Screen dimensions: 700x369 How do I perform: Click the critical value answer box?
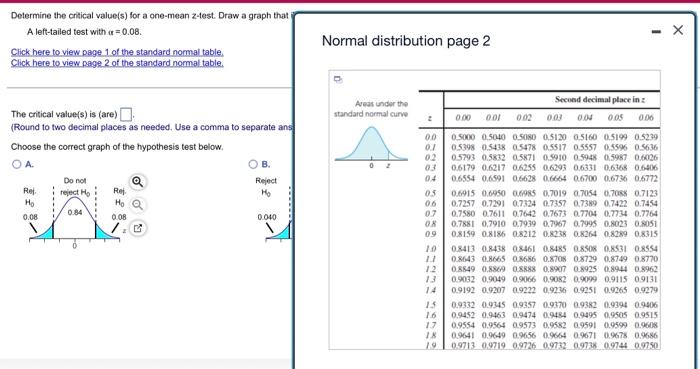[x=126, y=115]
